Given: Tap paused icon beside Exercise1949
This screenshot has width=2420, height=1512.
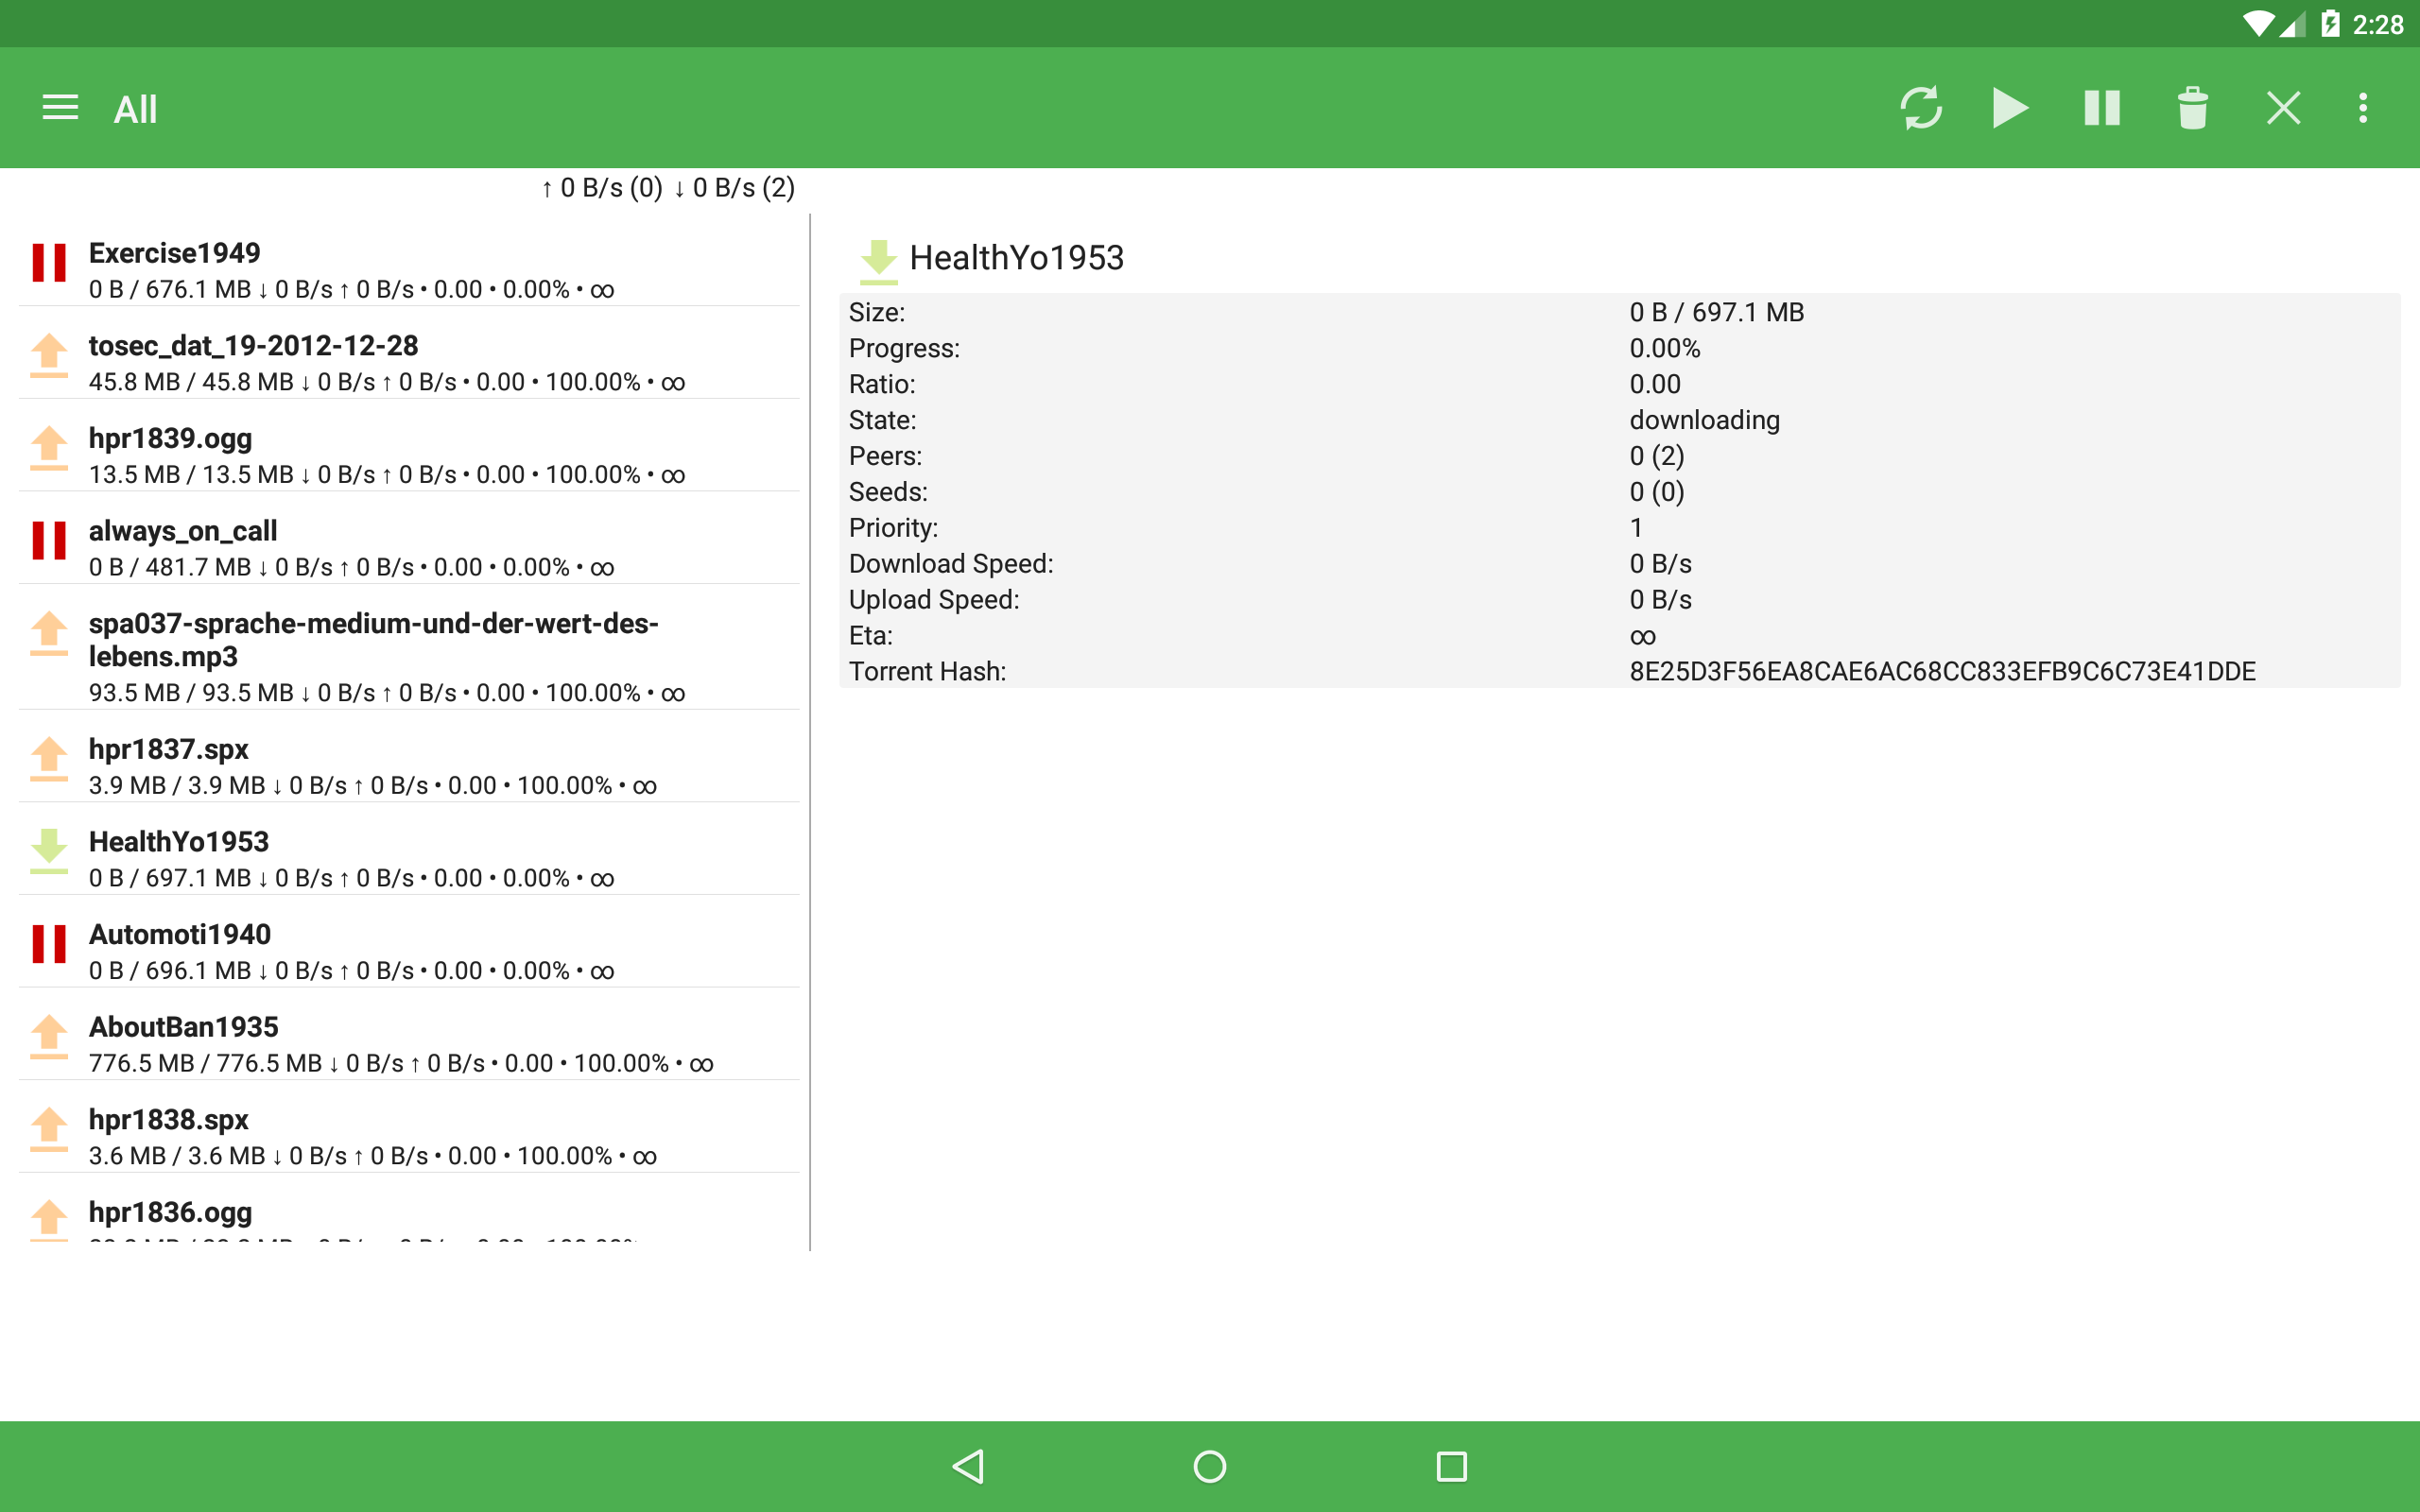Looking at the screenshot, I should (x=49, y=262).
